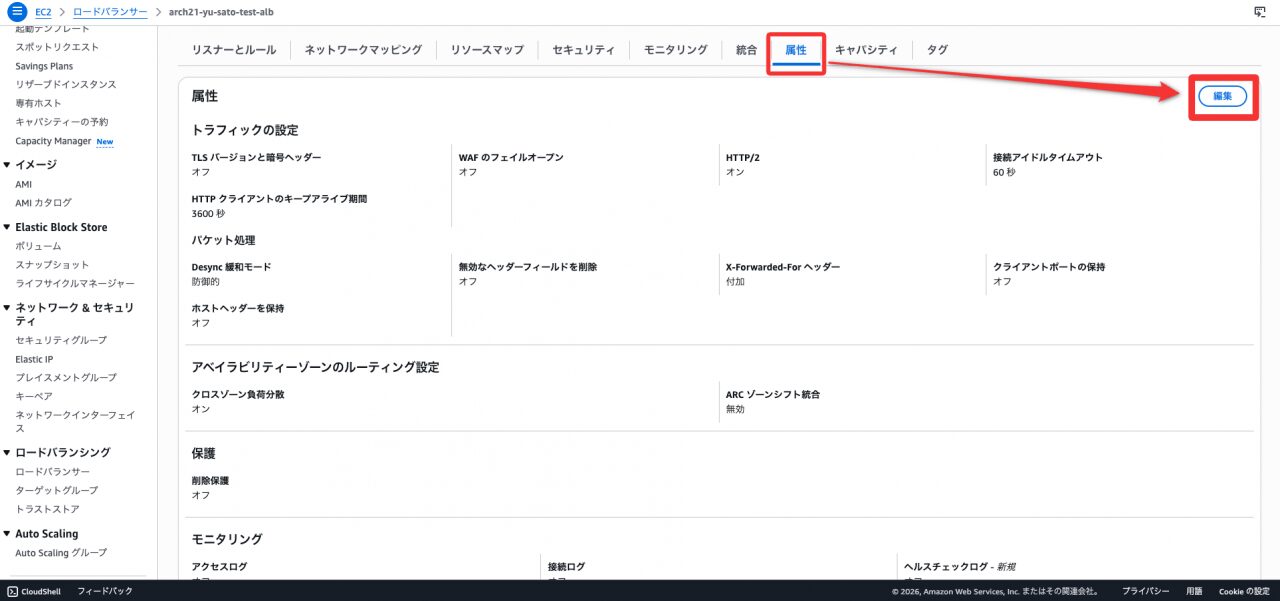Collapse the イメージ sidebar section
The image size is (1280, 601).
coord(7,165)
